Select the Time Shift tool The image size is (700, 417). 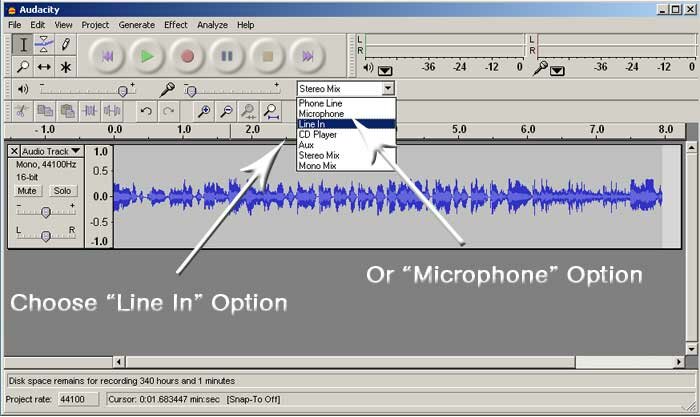tap(44, 67)
